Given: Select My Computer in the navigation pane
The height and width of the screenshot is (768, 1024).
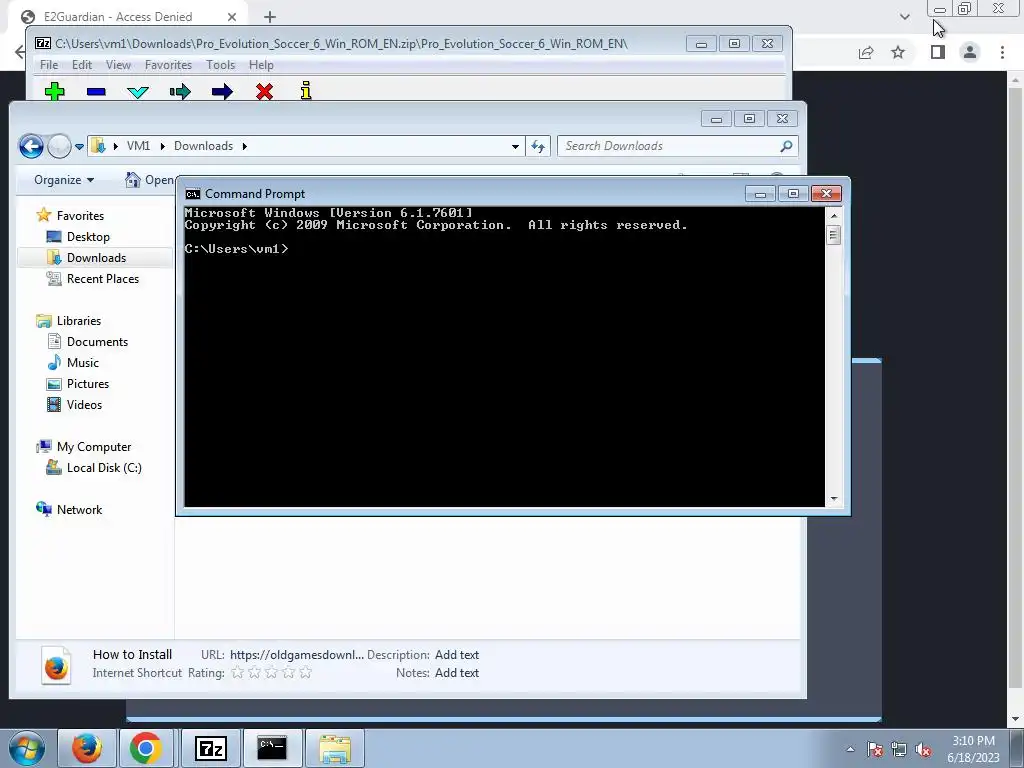Looking at the screenshot, I should click(93, 447).
